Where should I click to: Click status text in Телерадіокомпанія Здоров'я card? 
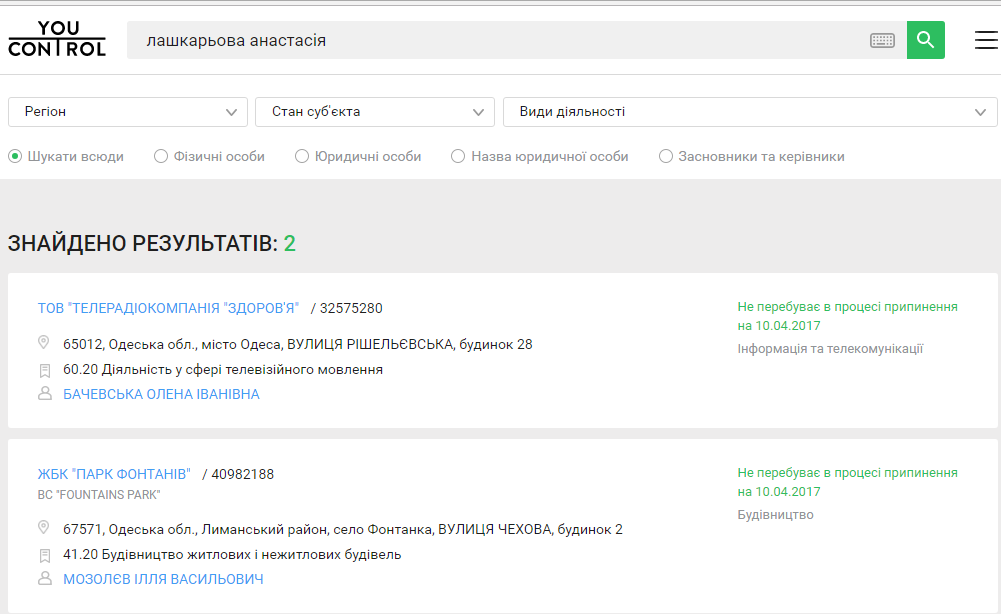(847, 316)
